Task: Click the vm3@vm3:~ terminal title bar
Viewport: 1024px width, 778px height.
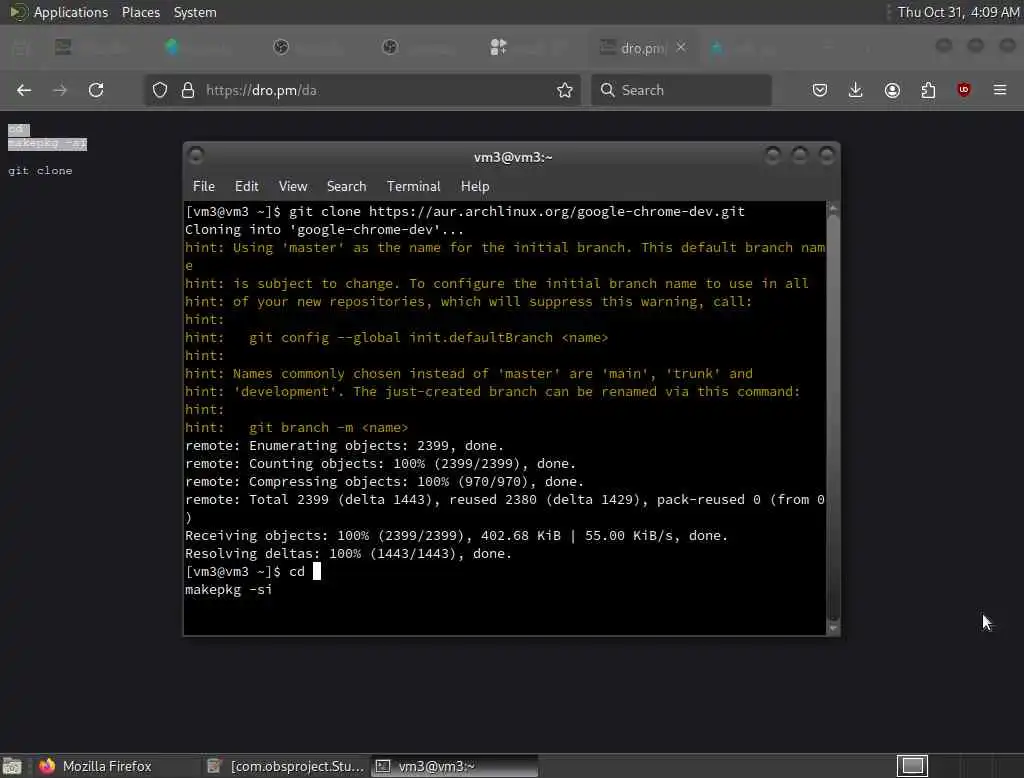Action: 513,157
